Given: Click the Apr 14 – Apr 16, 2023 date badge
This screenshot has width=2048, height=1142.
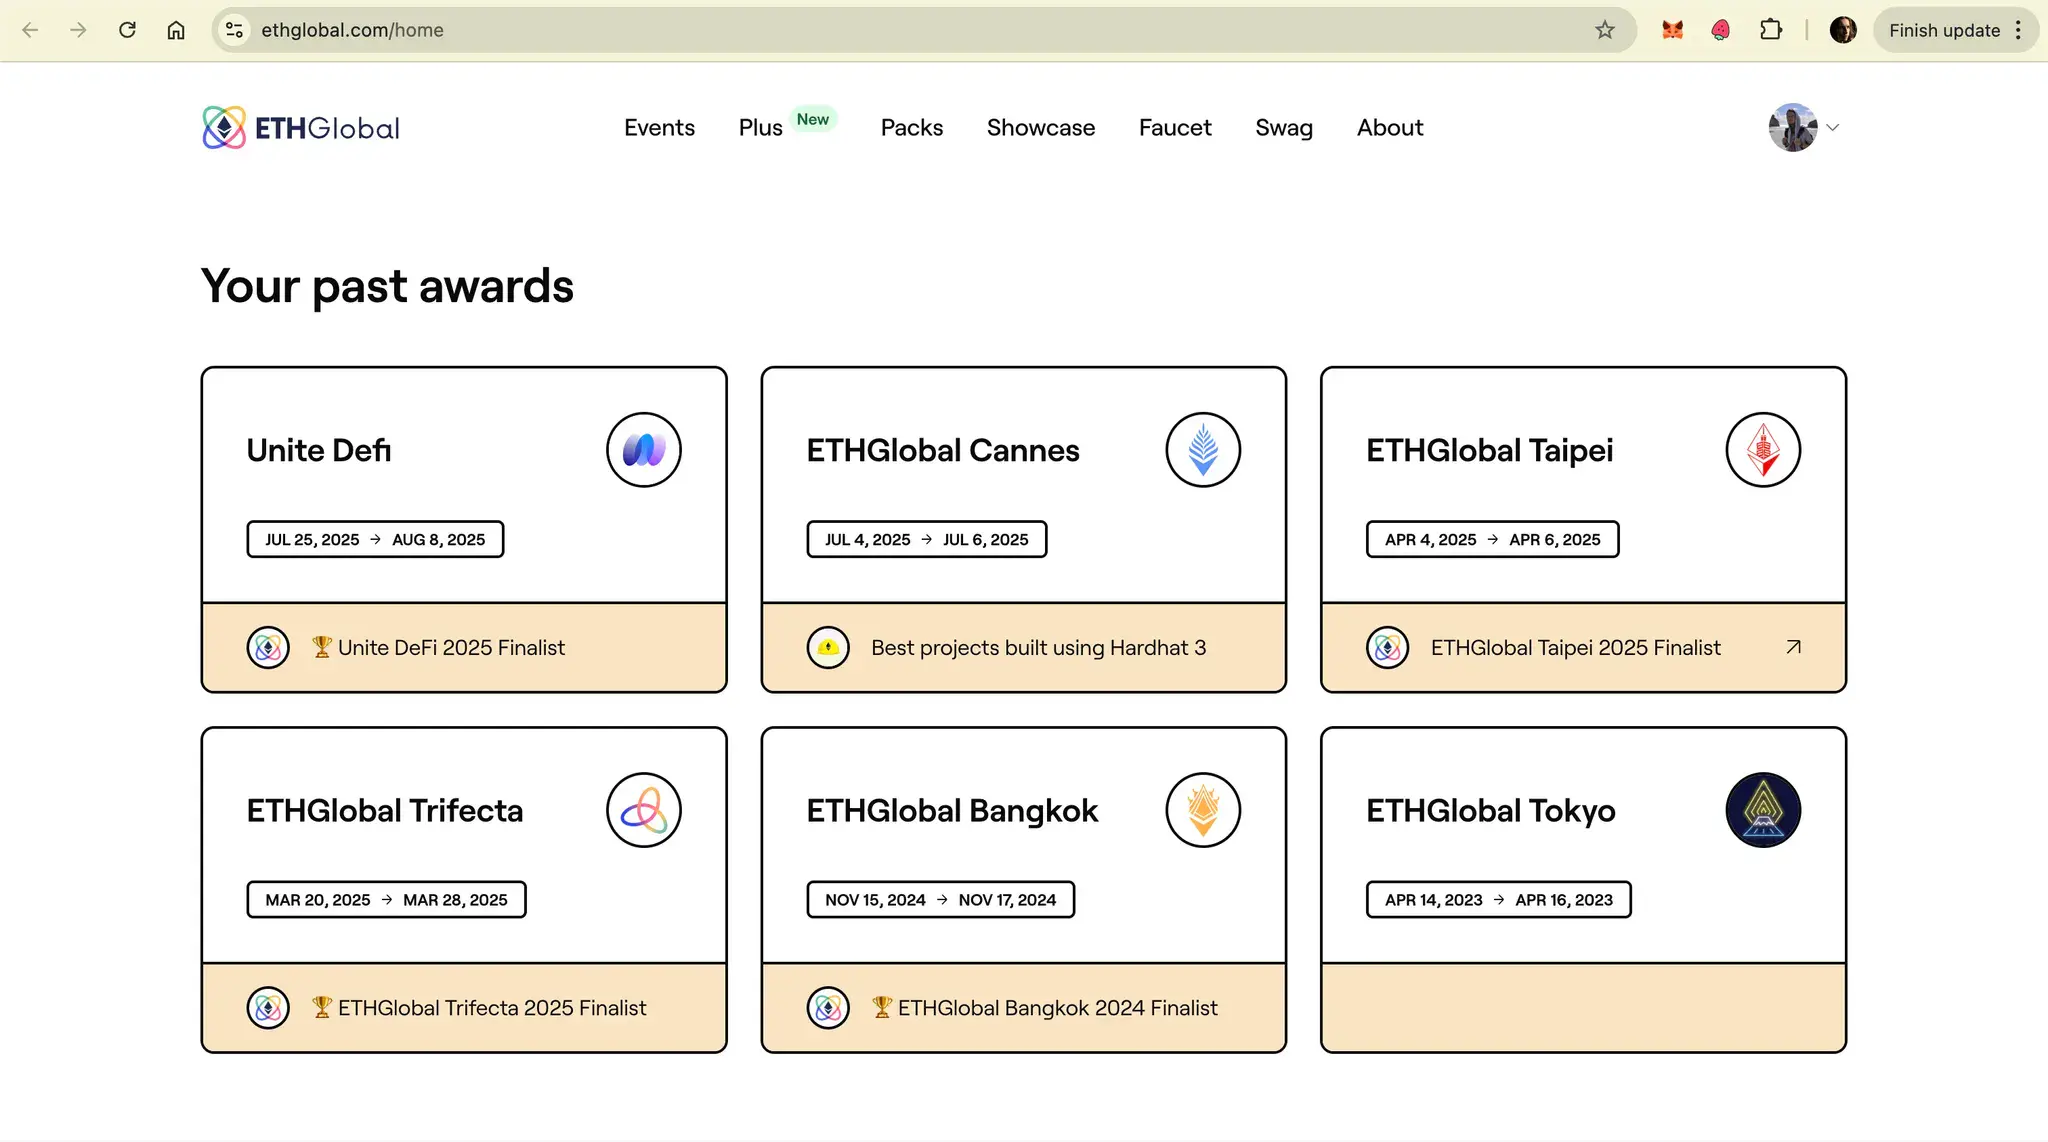Looking at the screenshot, I should [x=1499, y=899].
